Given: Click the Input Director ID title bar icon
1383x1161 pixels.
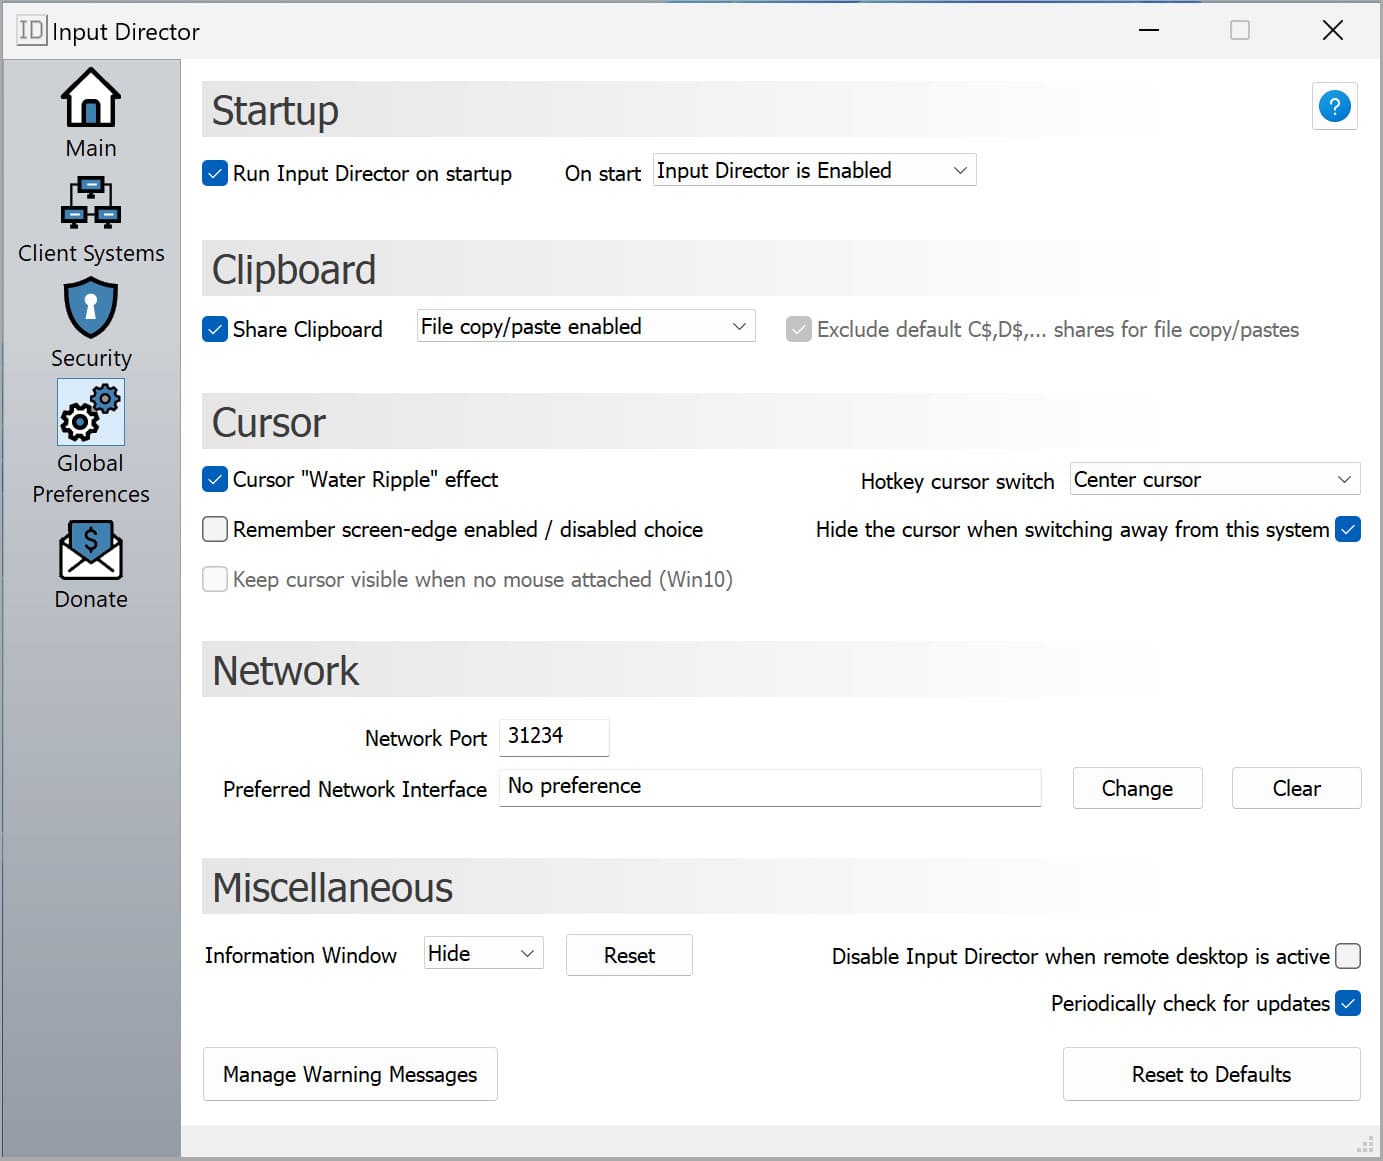Looking at the screenshot, I should tap(31, 31).
